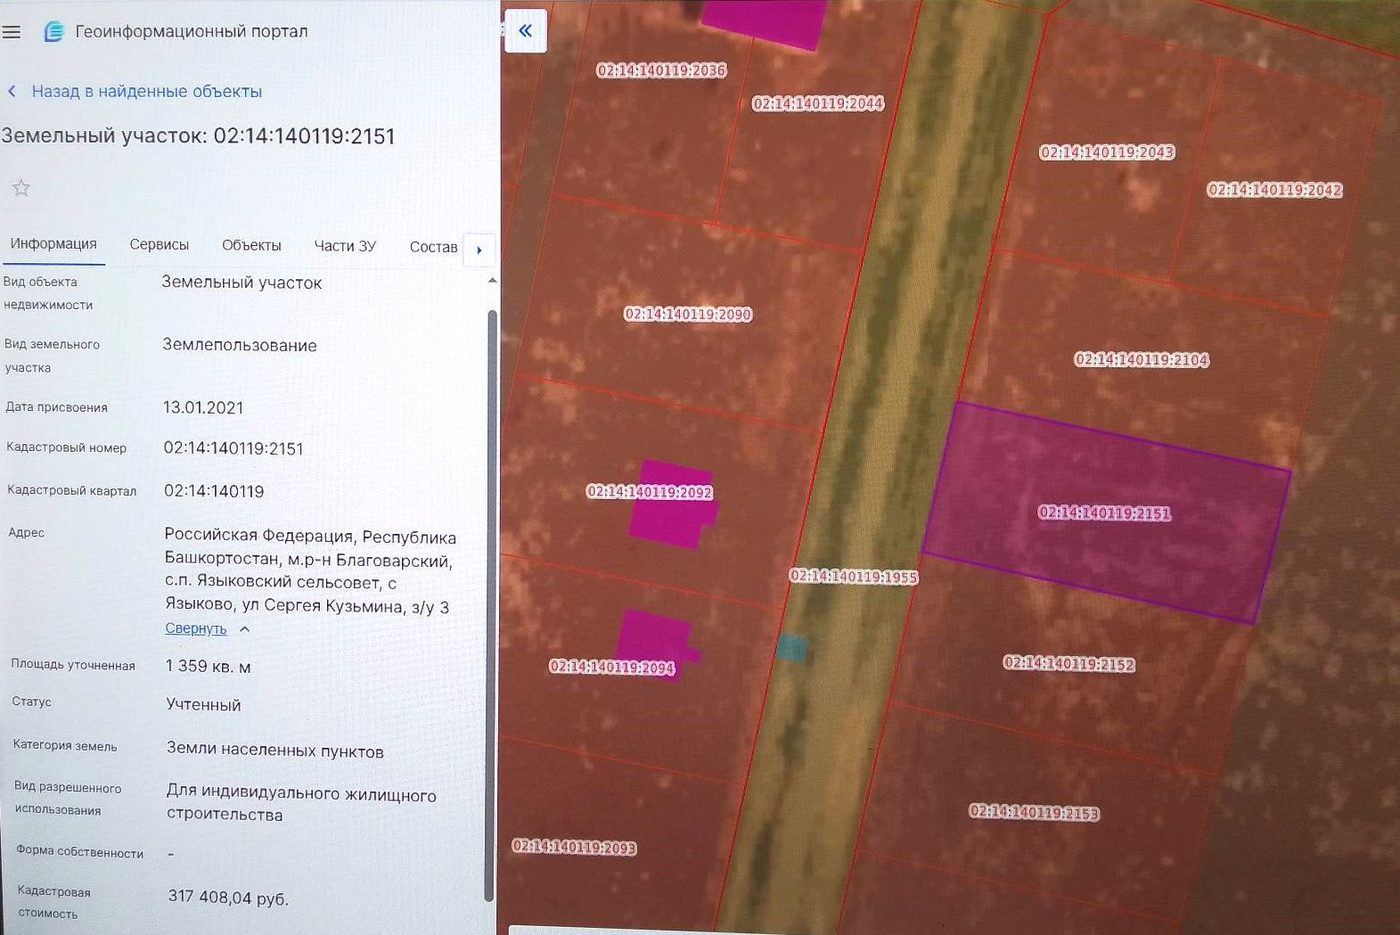This screenshot has width=1400, height=935.
Task: Select highlighted parcel 02:14:140119:2151 on map
Action: 1105,512
